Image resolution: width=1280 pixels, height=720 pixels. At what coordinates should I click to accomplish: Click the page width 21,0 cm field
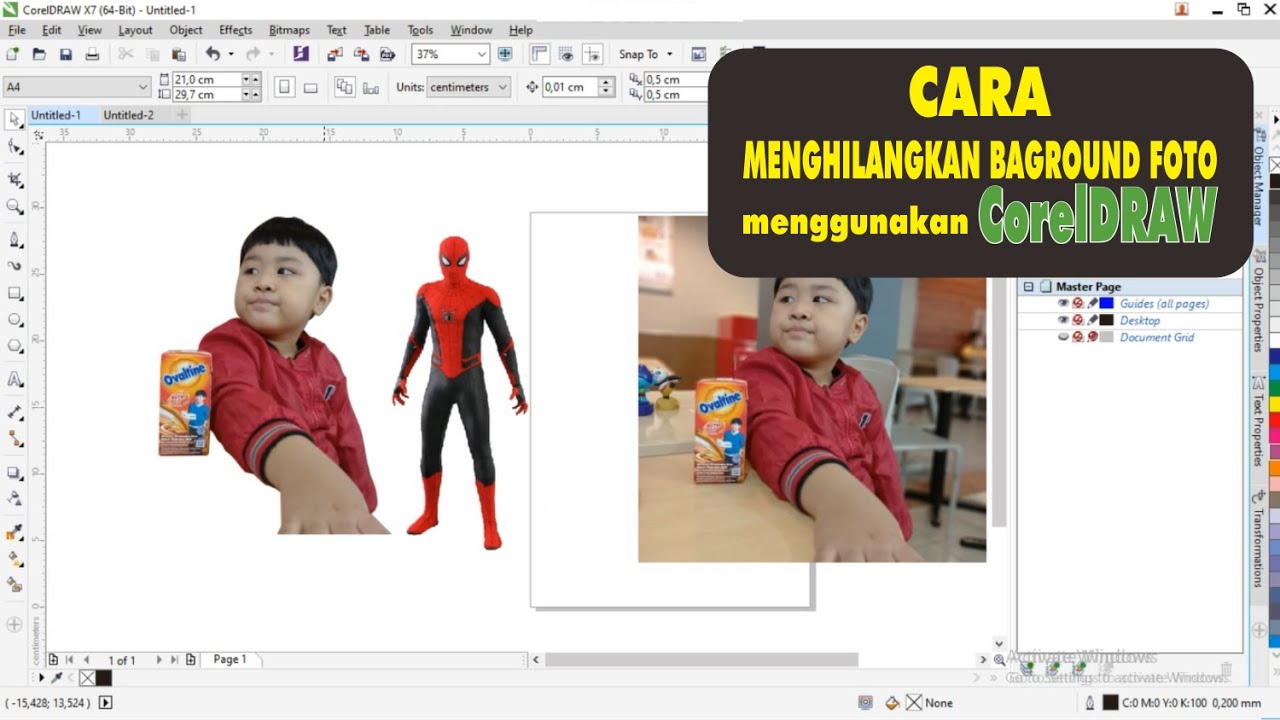(x=206, y=79)
